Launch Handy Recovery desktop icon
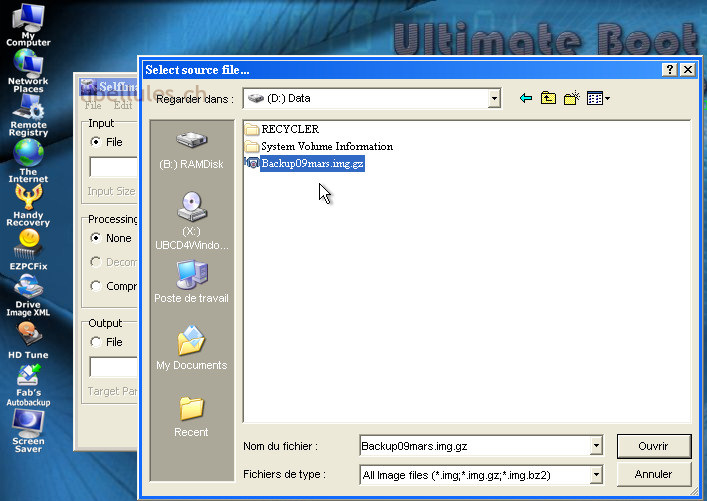The width and height of the screenshot is (707, 501). 28,205
